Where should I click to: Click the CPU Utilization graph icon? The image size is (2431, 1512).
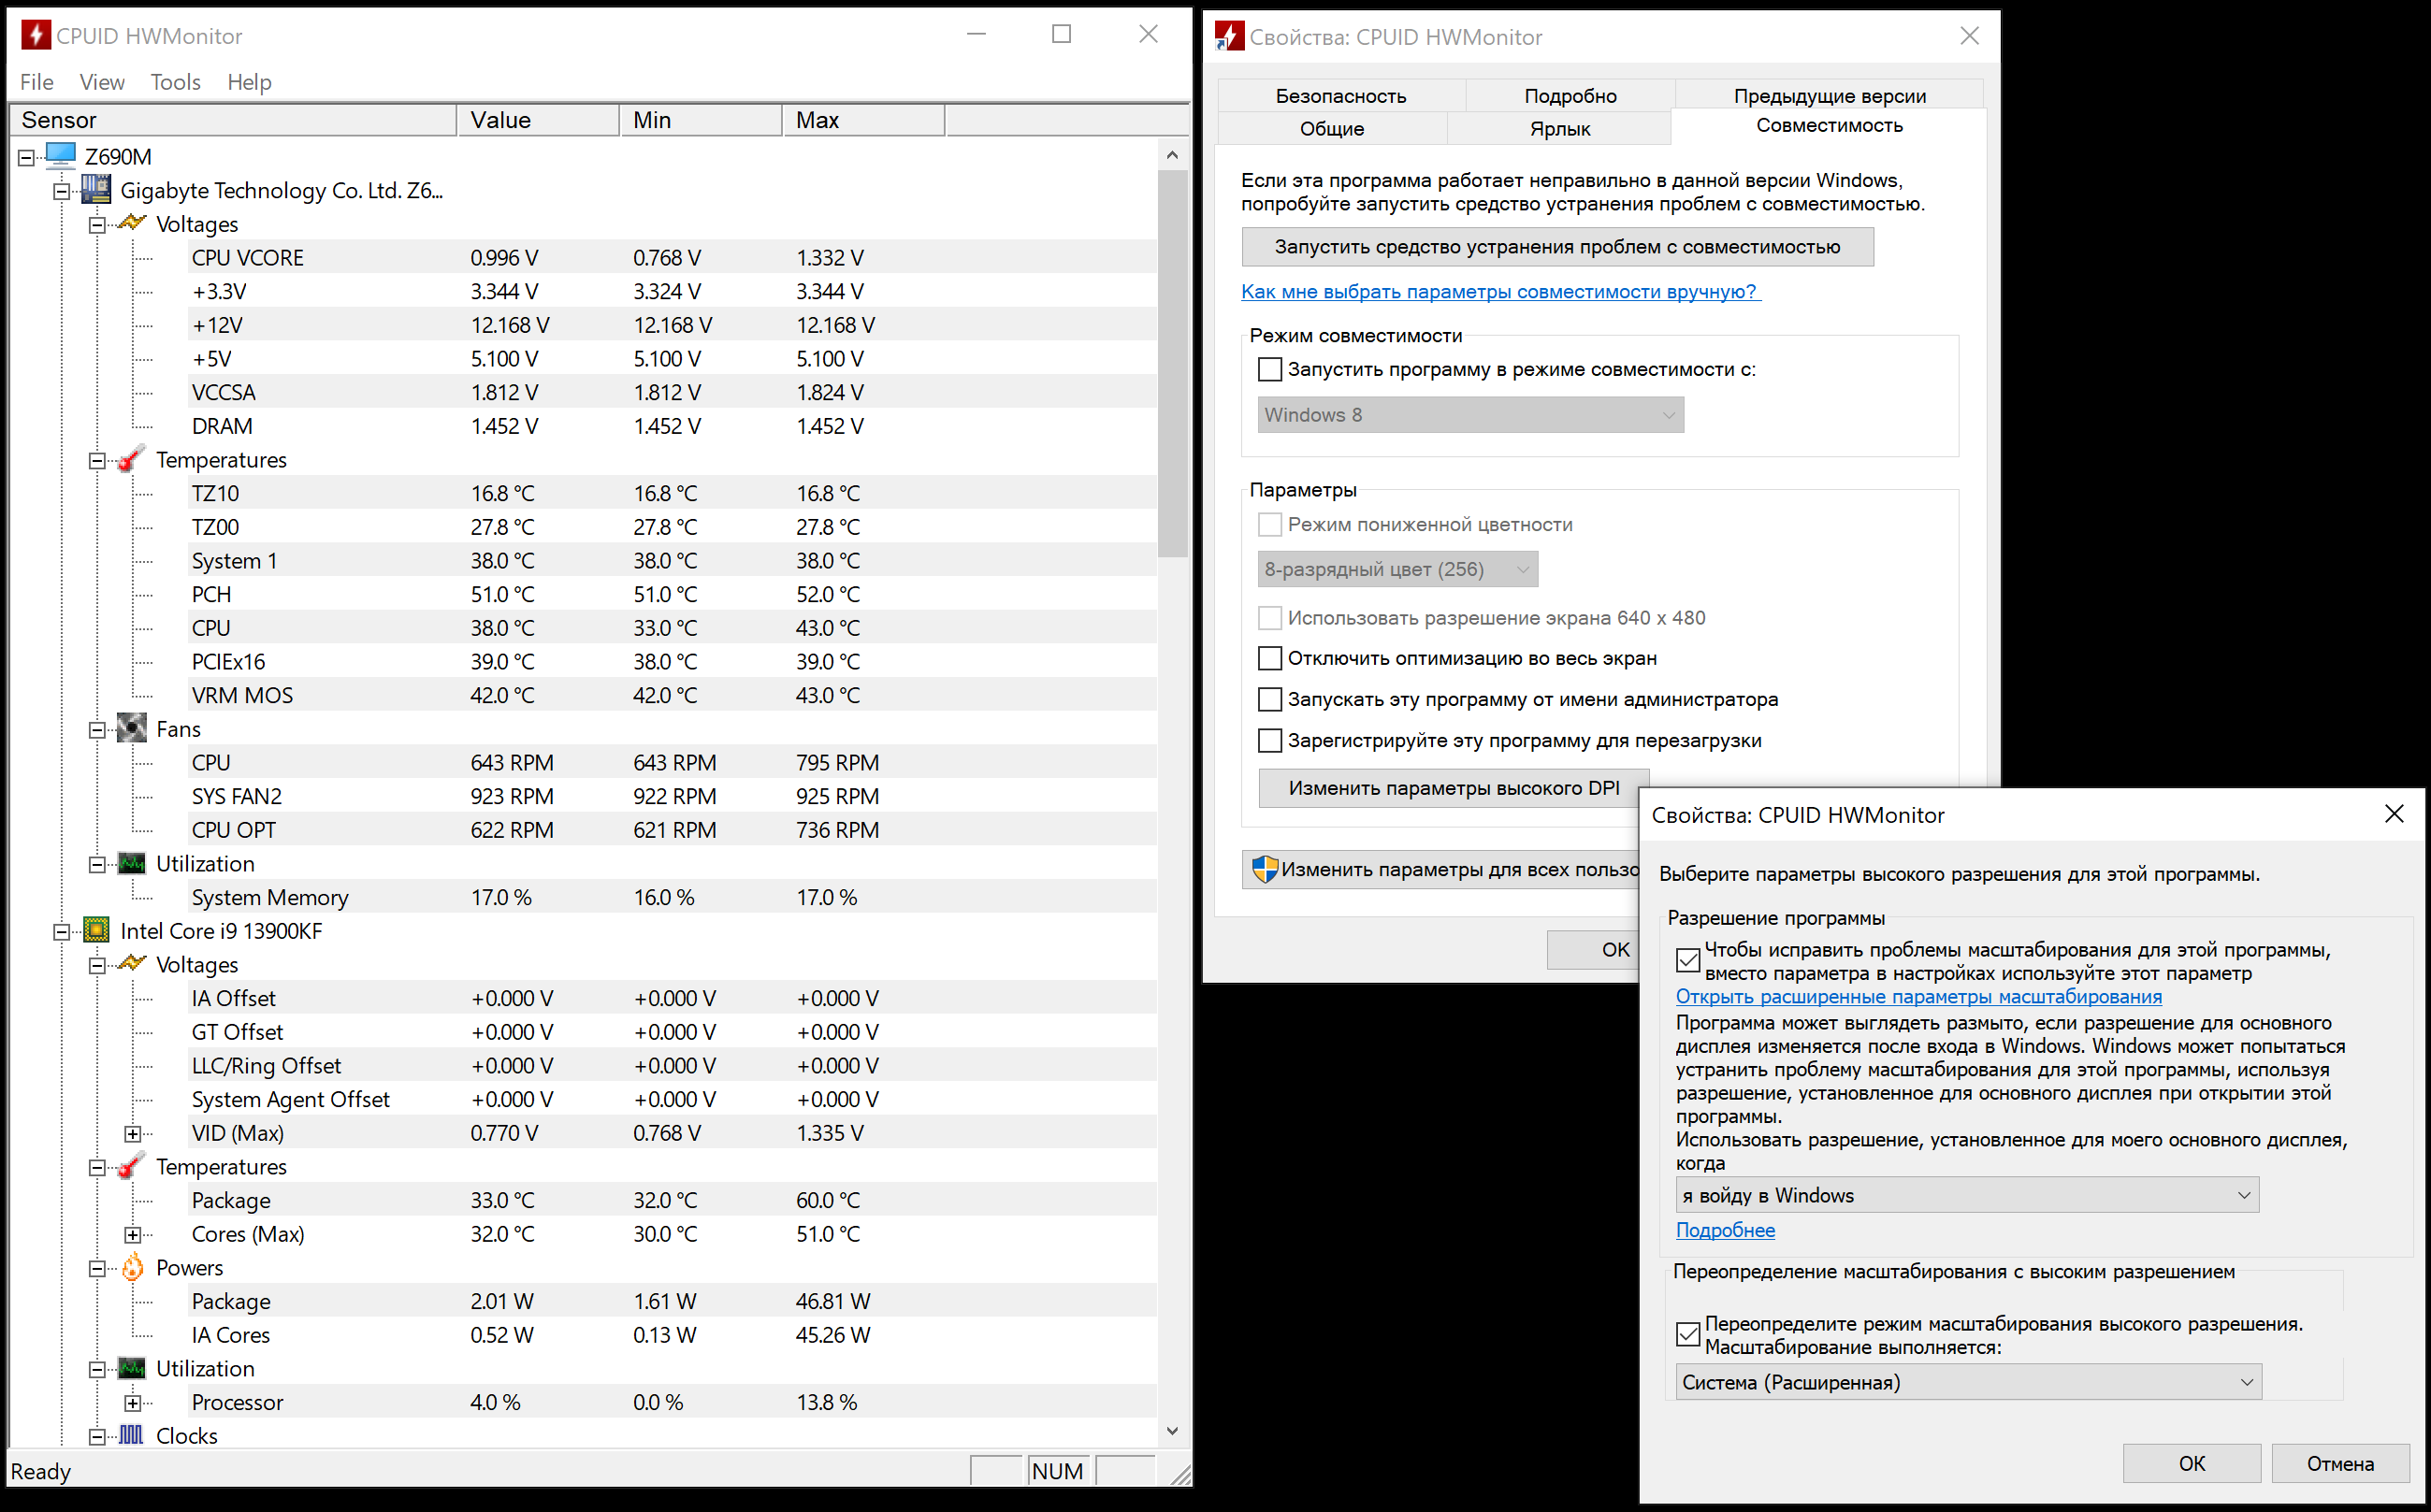click(x=132, y=1368)
